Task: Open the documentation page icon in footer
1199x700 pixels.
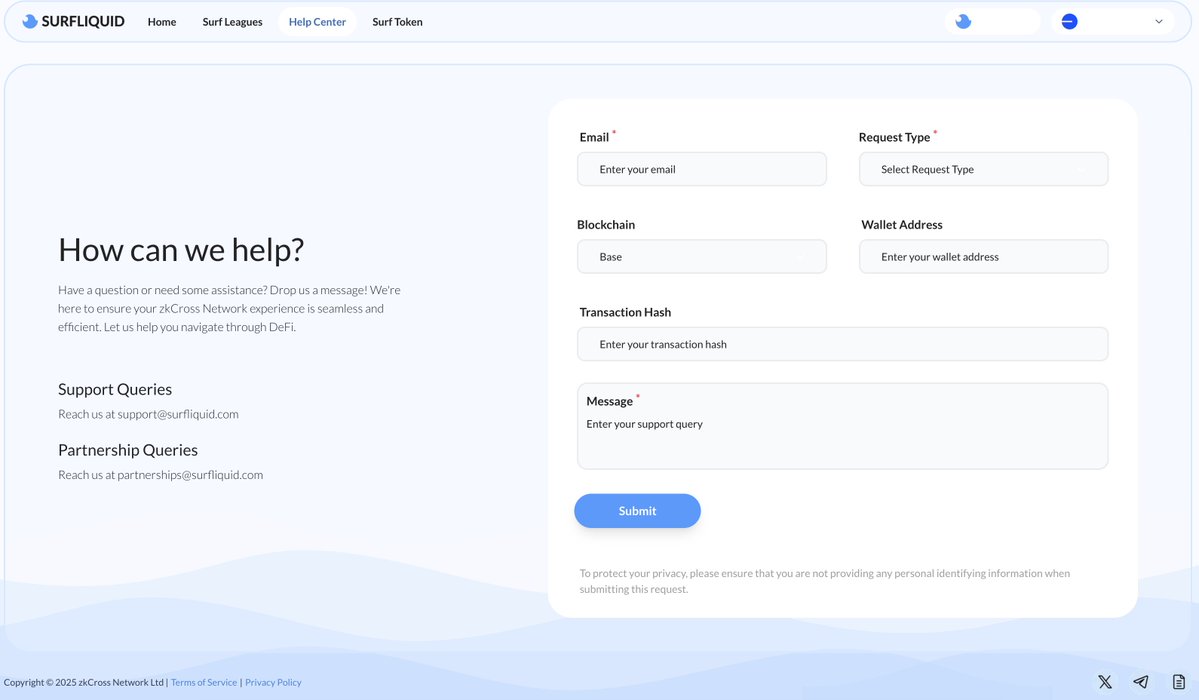Action: pyautogui.click(x=1178, y=682)
